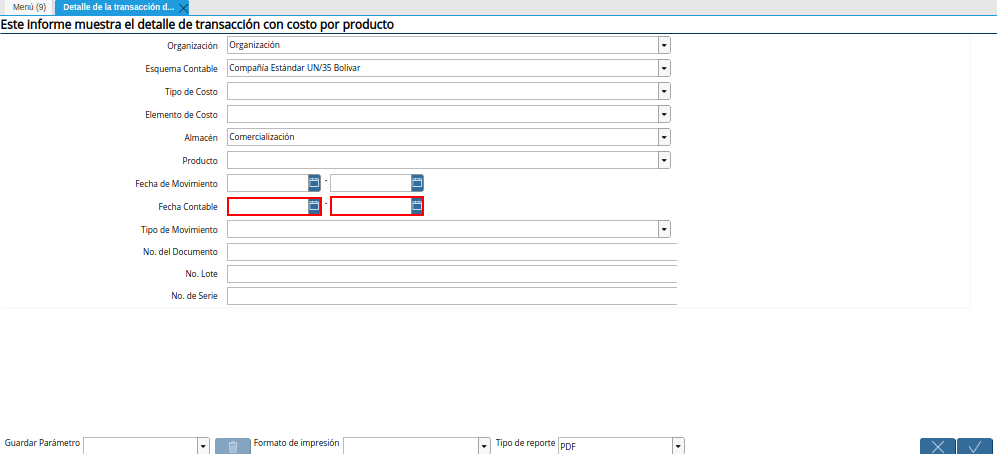Click the Tipo de Movimiento text field
The width and height of the screenshot is (997, 454).
[x=443, y=229]
